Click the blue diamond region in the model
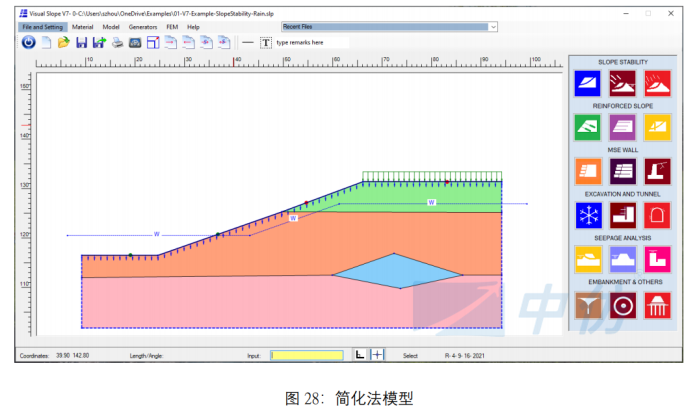The image size is (697, 409). point(397,271)
